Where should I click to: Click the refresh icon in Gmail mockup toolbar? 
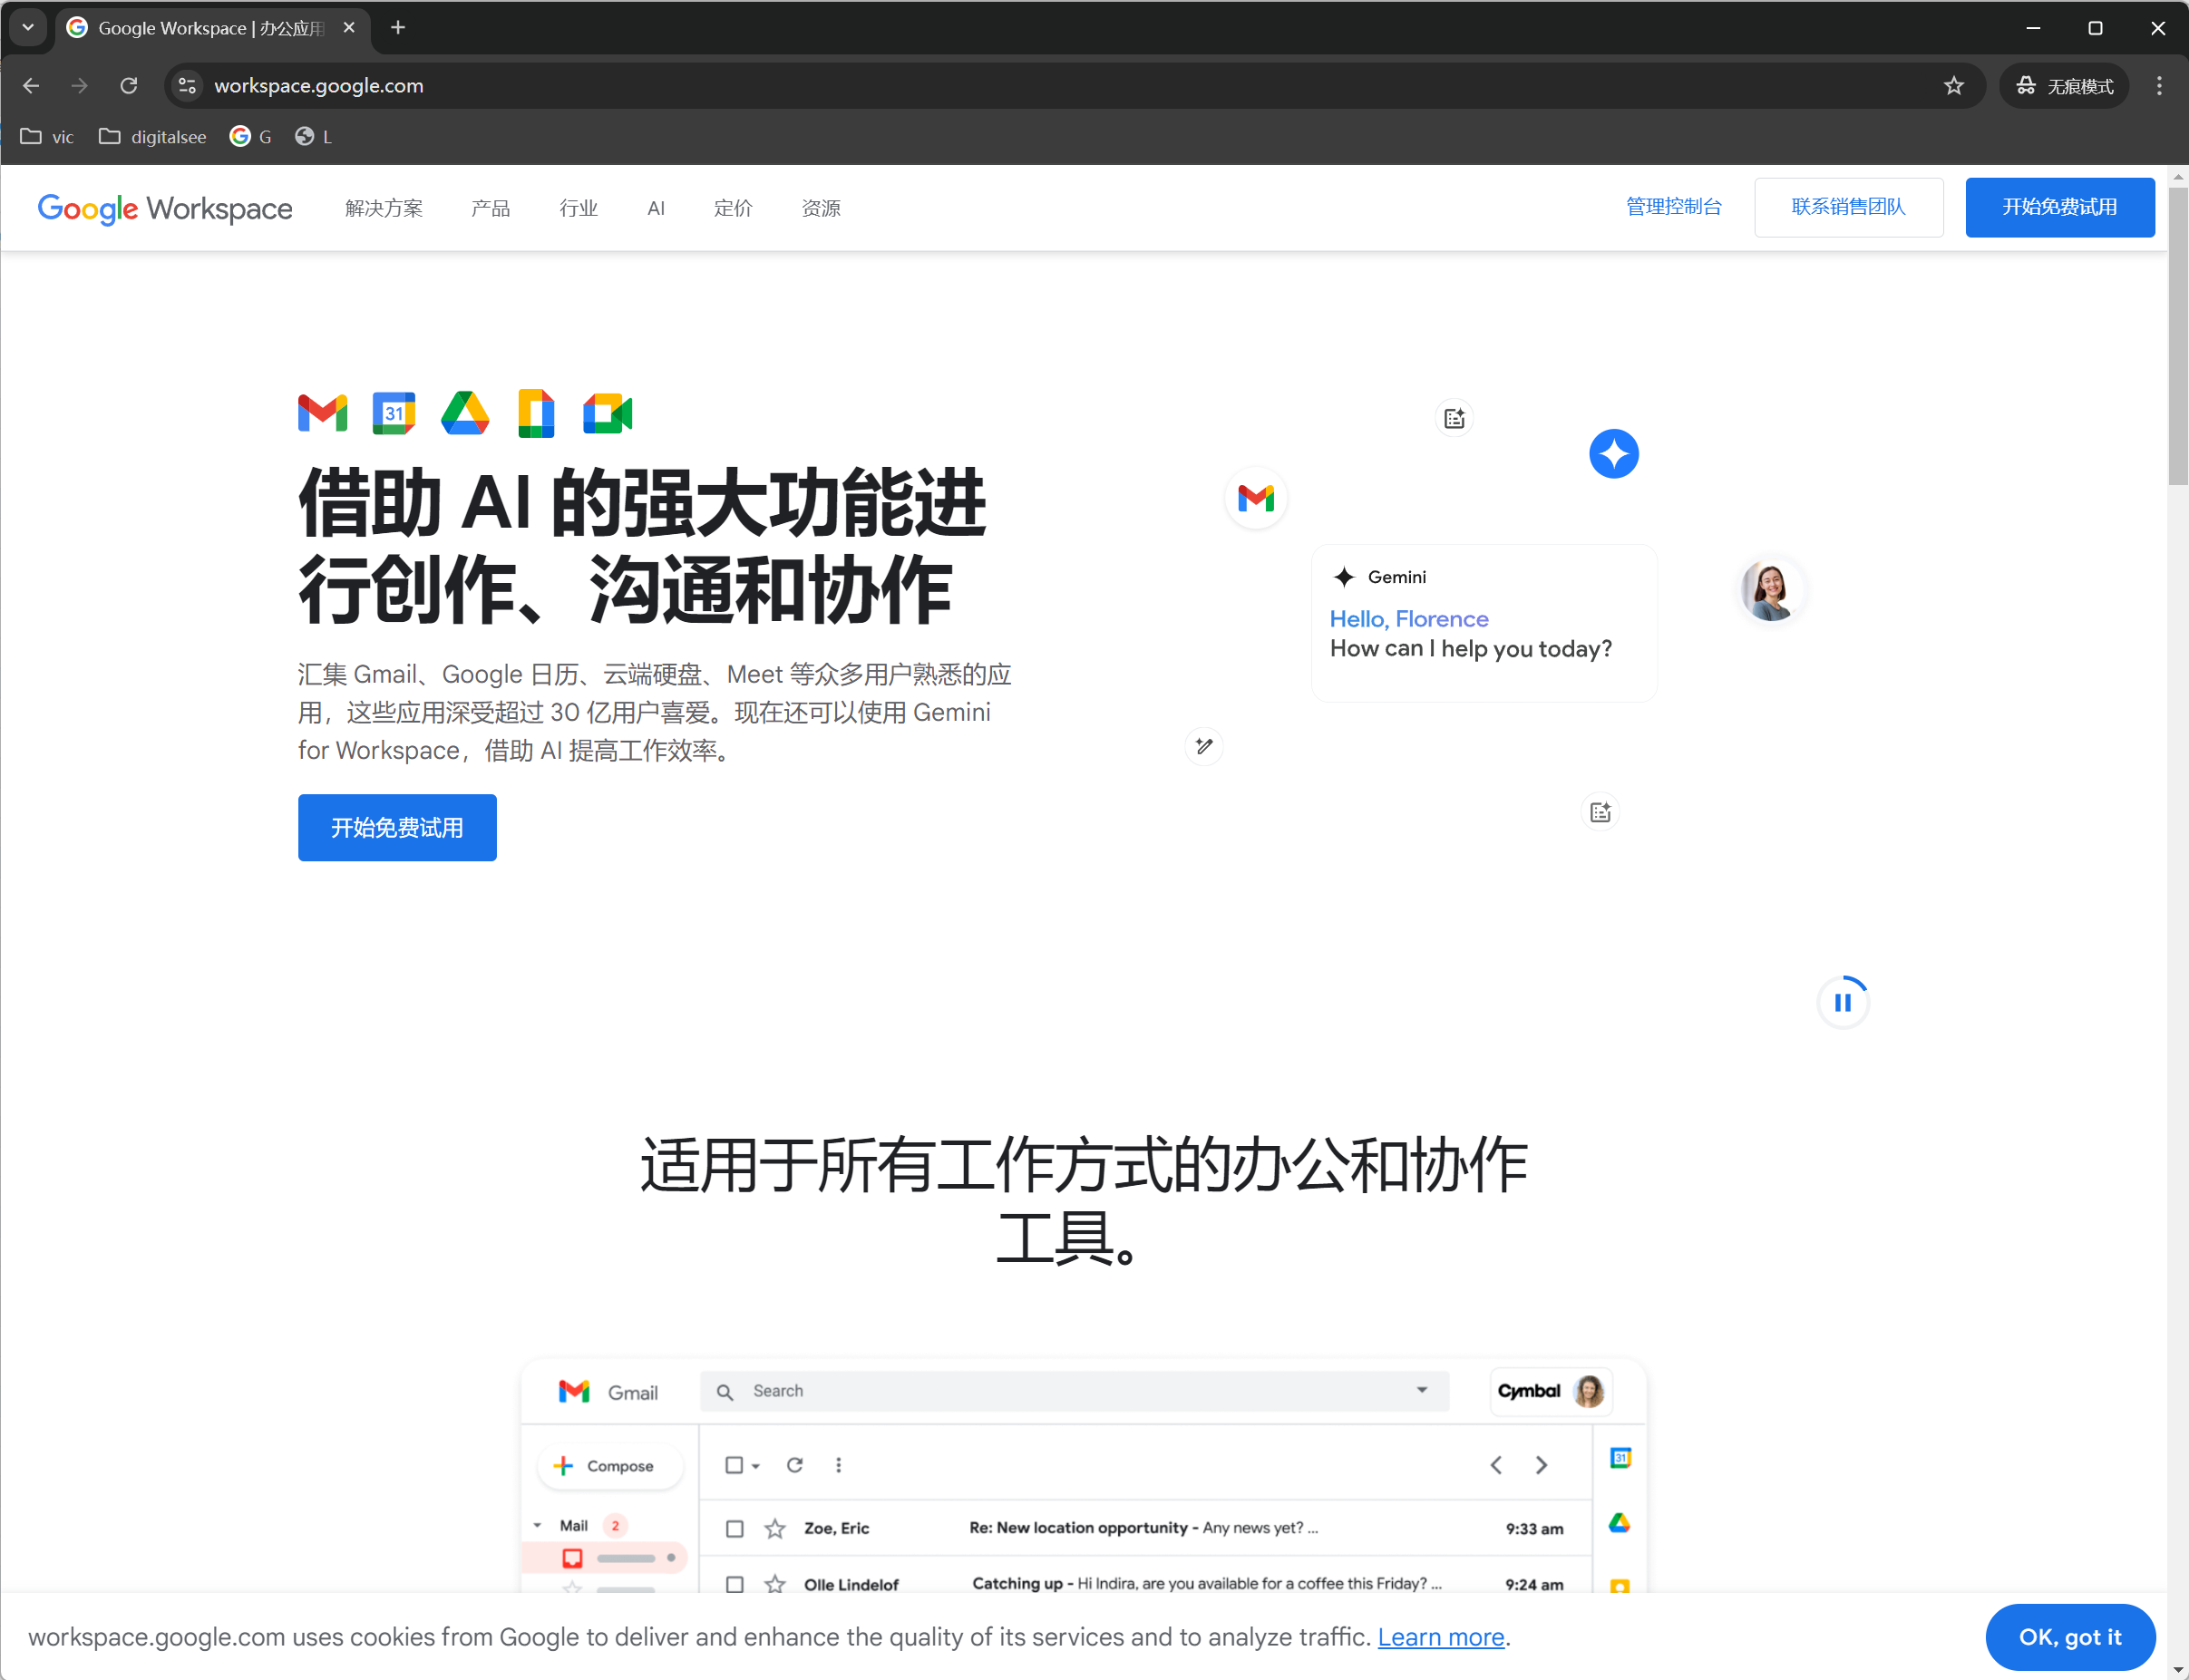pos(794,1465)
